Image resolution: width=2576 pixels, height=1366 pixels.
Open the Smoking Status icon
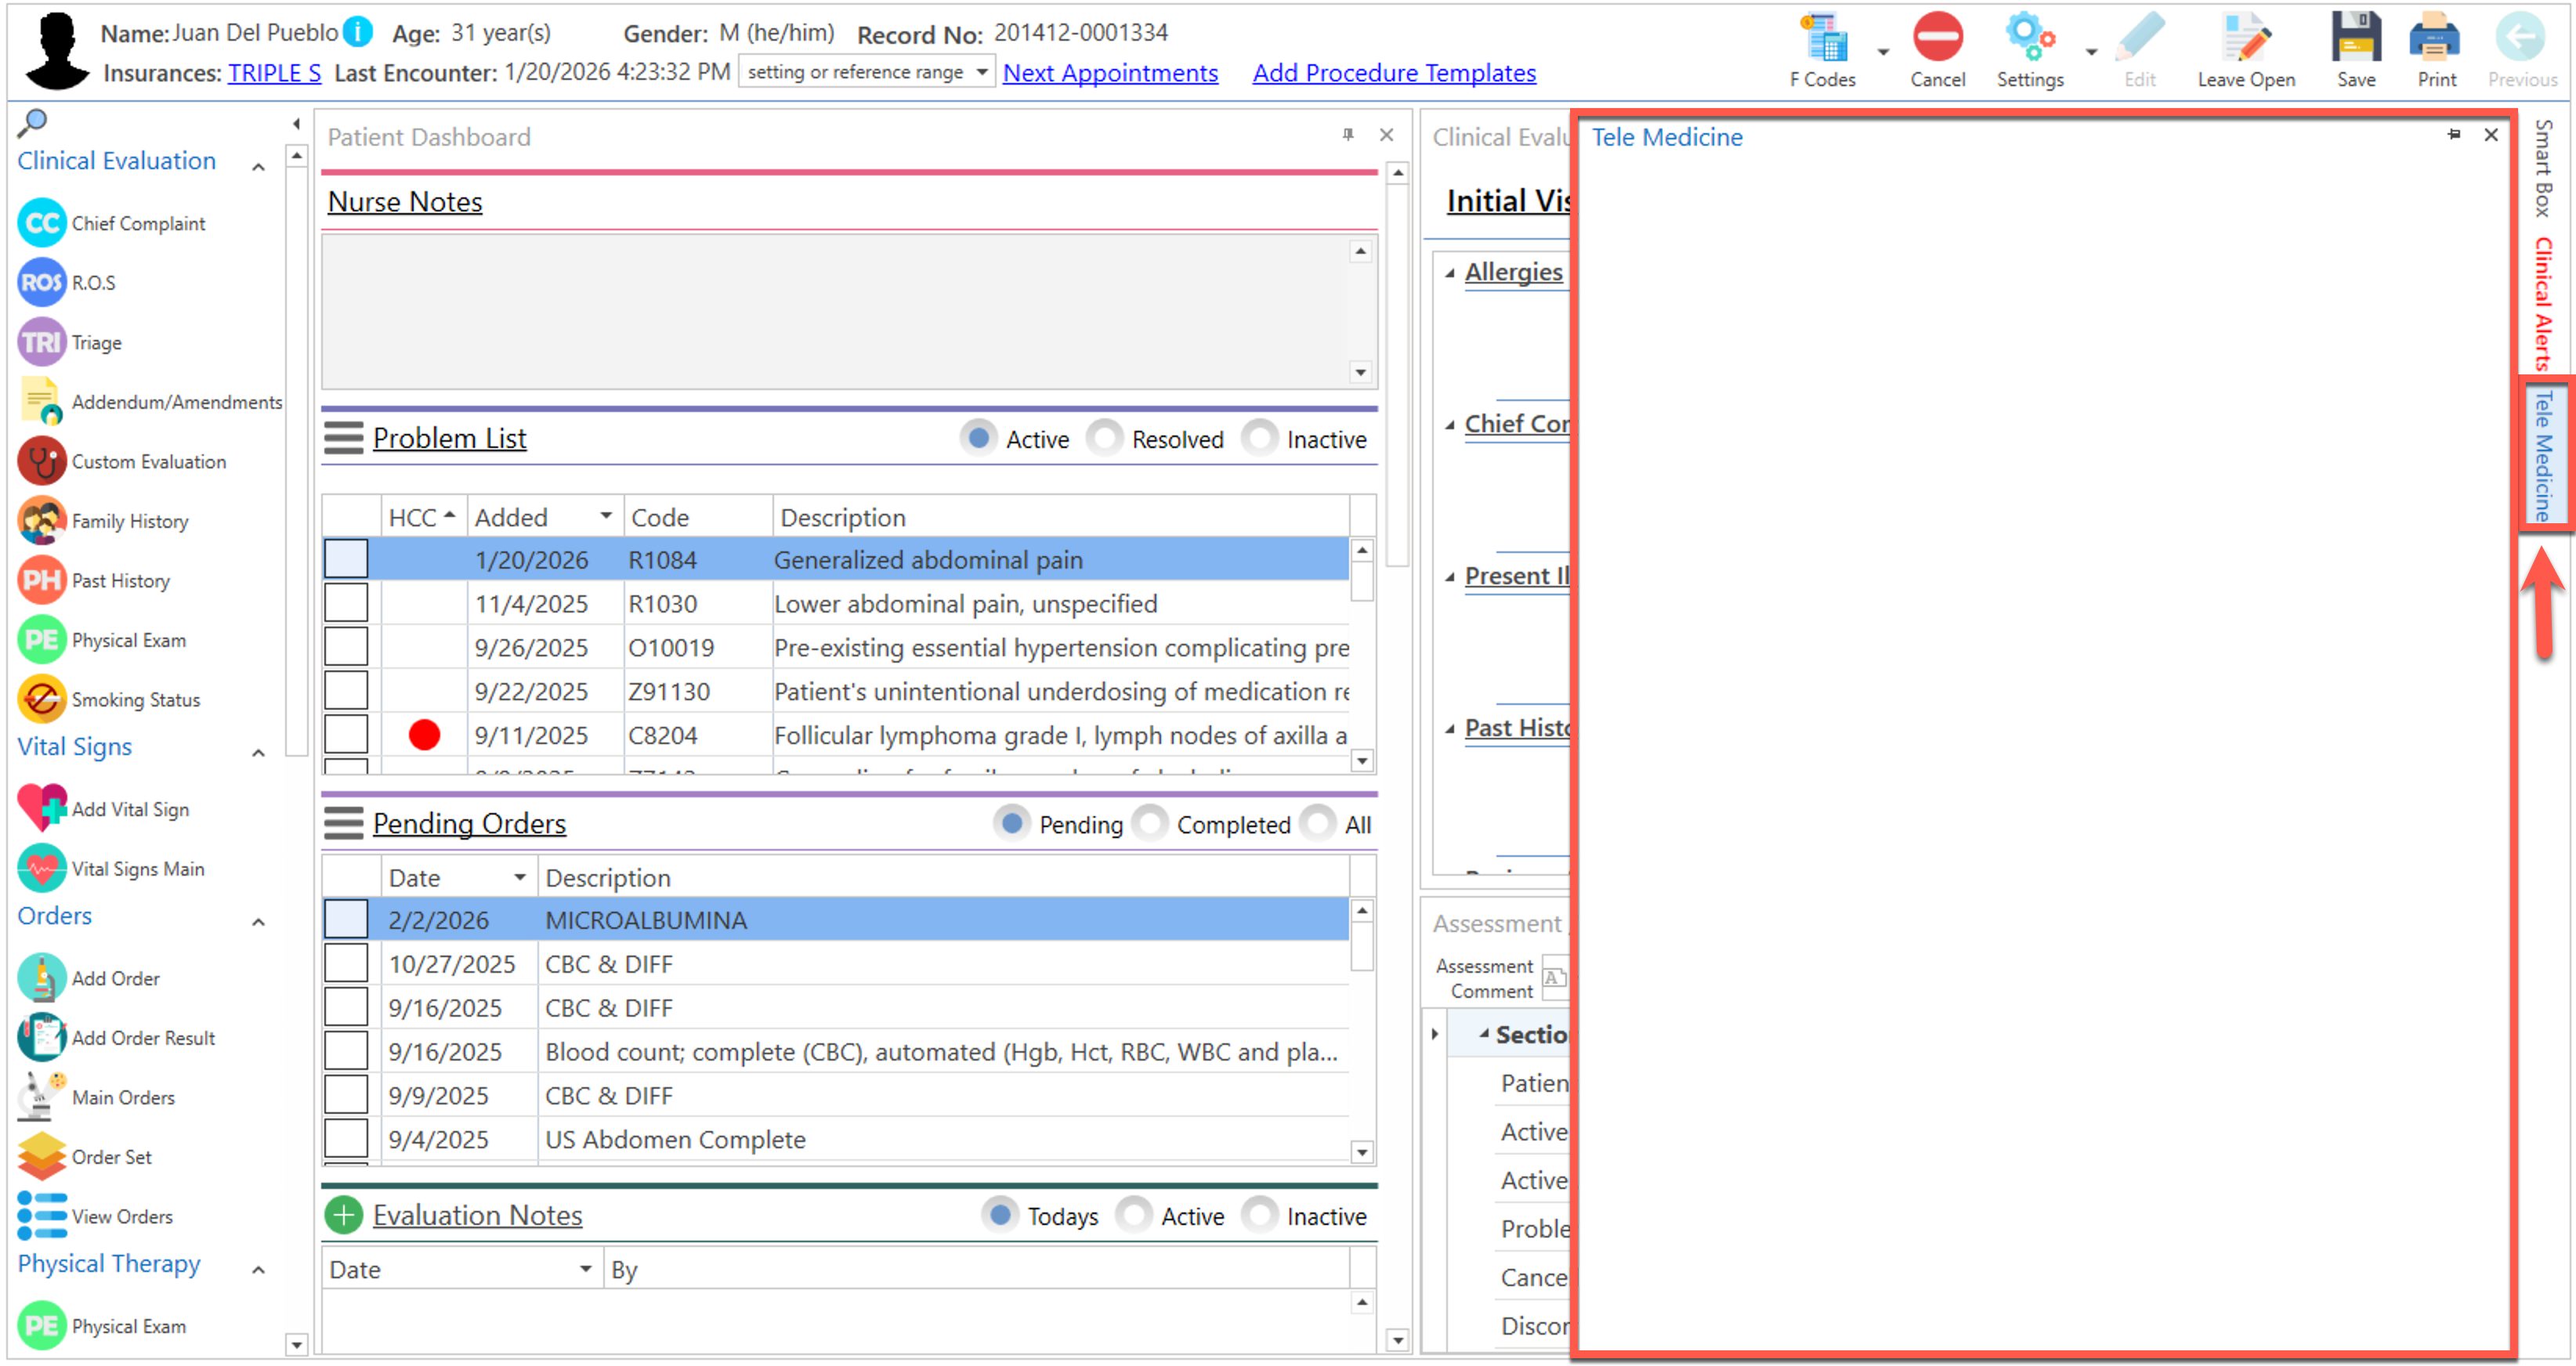(x=41, y=699)
